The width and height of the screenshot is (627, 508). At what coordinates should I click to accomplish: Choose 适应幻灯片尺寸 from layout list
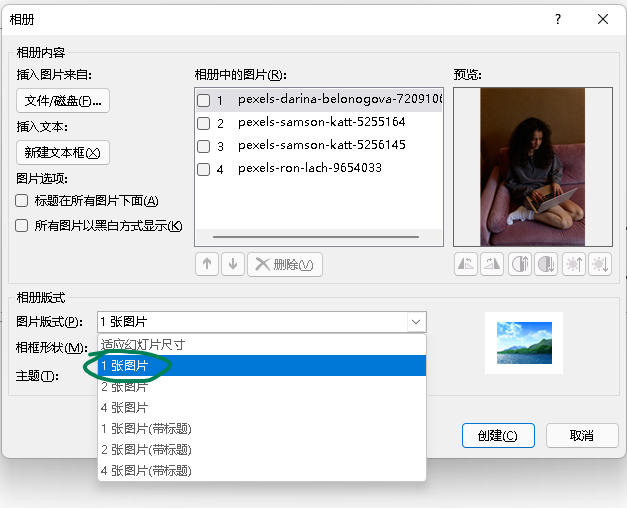pos(262,344)
